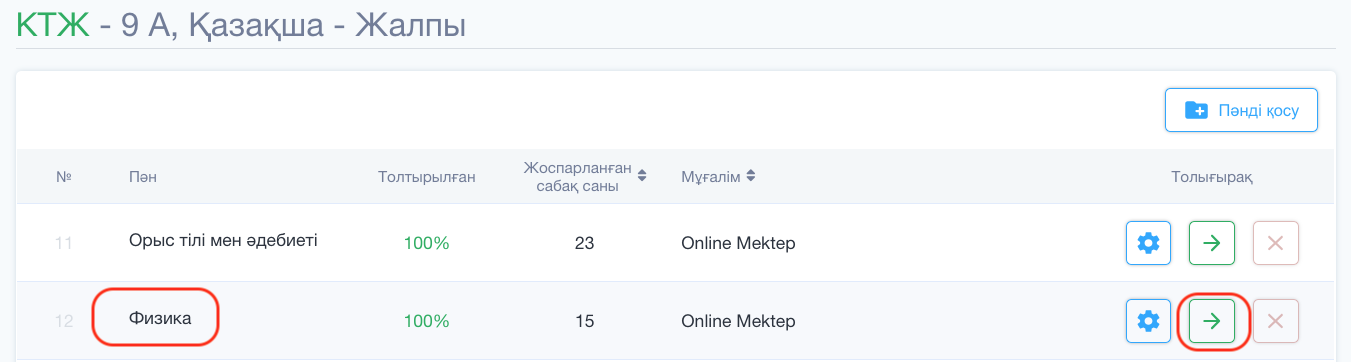Delete Орыс тілі мен әдебиеті with red X
This screenshot has width=1351, height=362.
click(1275, 243)
